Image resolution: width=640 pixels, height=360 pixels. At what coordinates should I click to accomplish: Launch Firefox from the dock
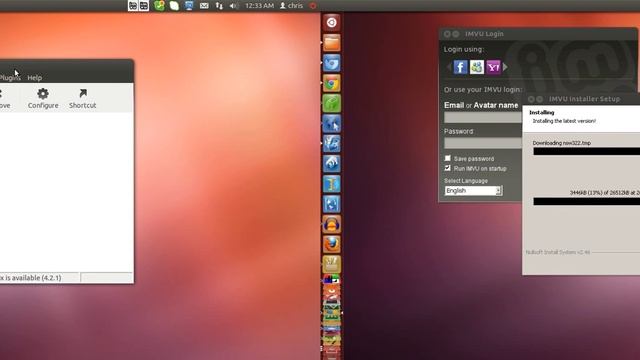(331, 244)
